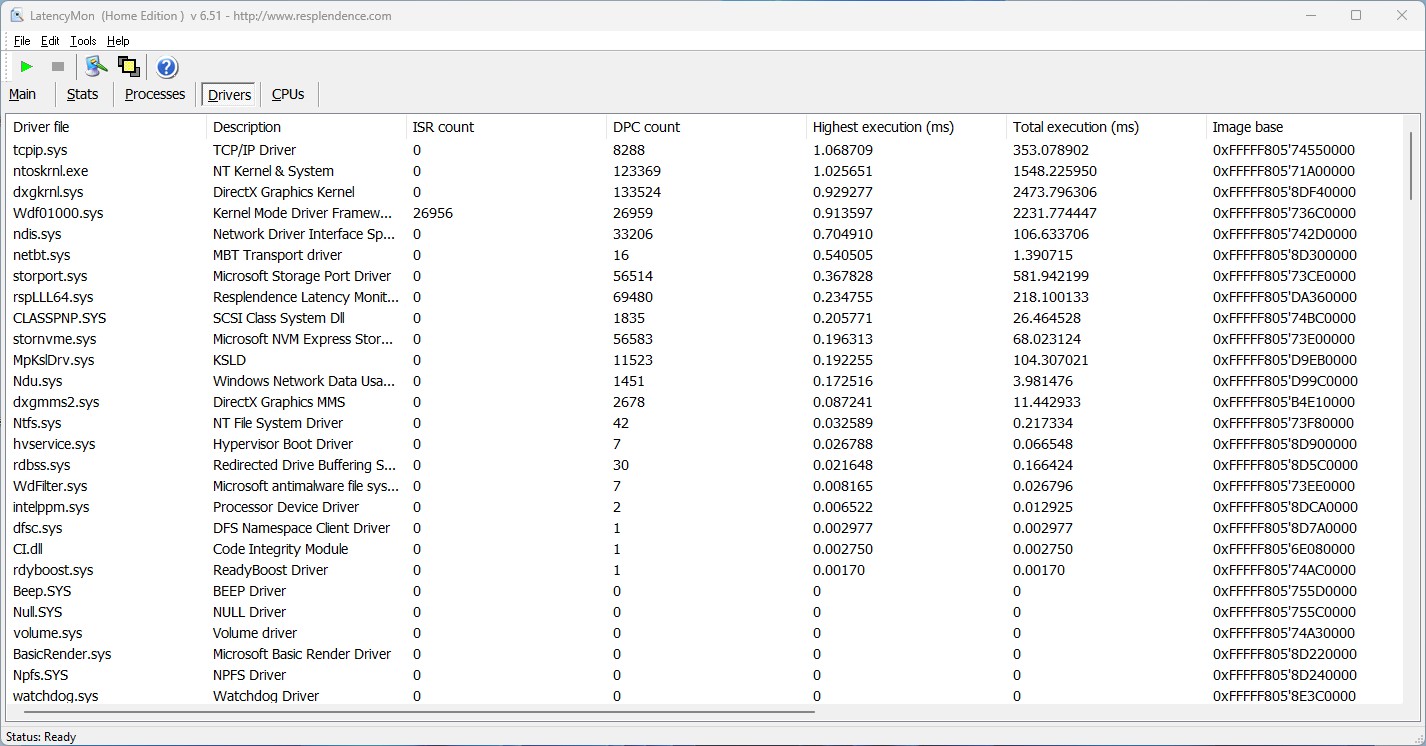Click the overlapping yellow squares toolbar icon
The width and height of the screenshot is (1426, 746).
tap(128, 67)
